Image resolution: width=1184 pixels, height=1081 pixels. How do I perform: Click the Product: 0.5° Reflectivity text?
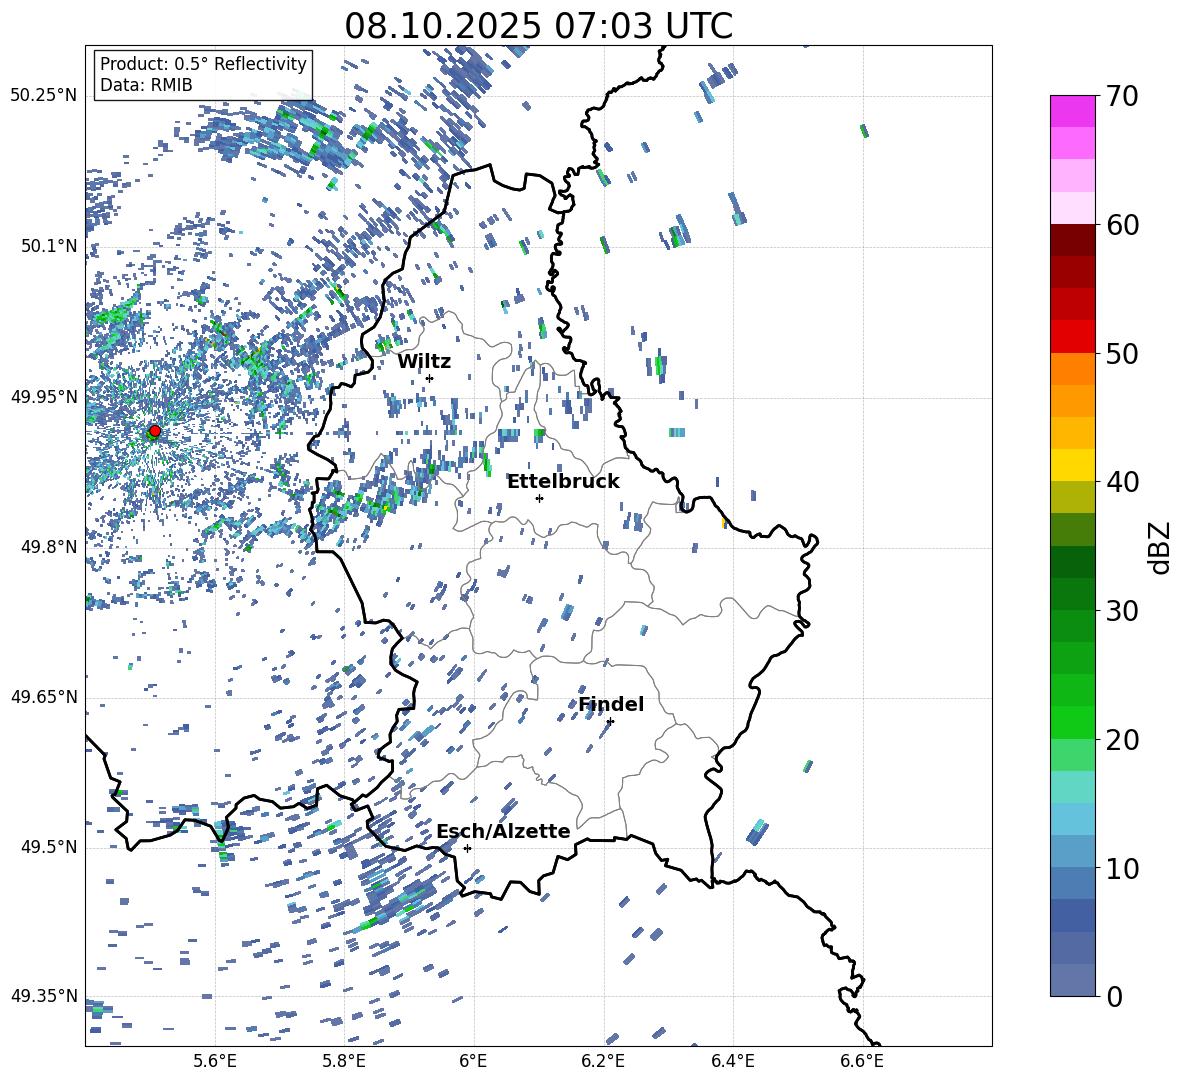(203, 63)
